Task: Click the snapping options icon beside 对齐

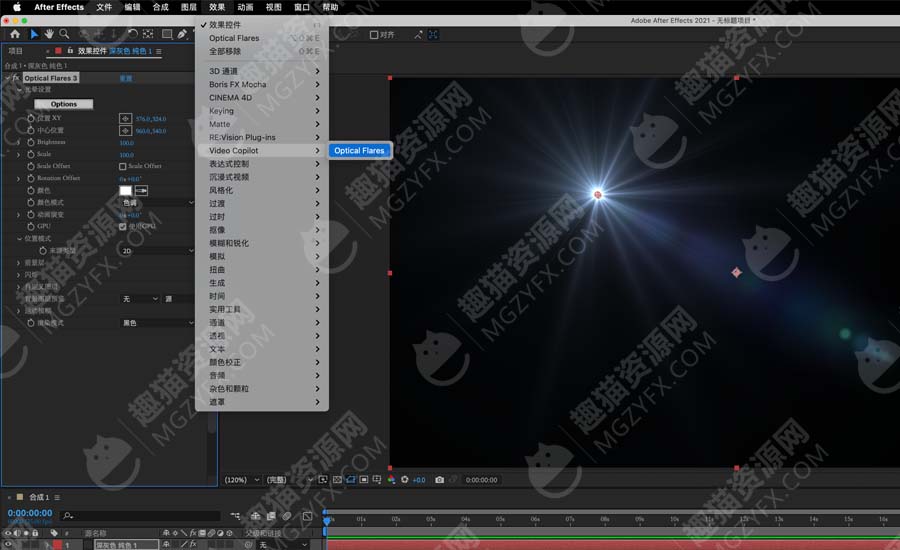Action: tap(418, 35)
